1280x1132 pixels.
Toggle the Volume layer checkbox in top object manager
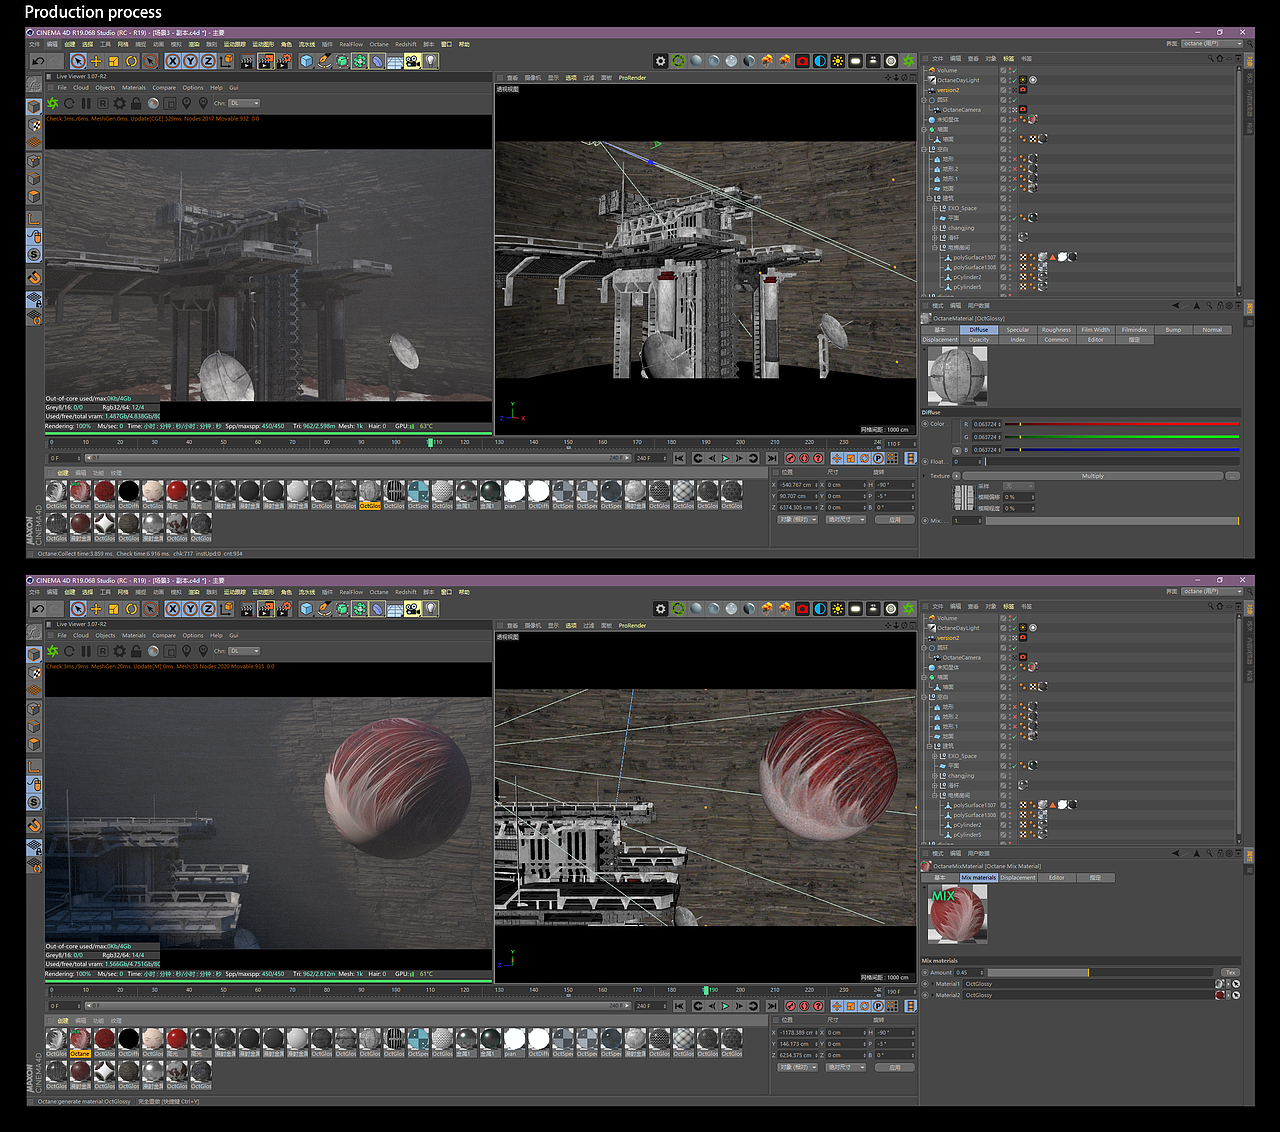click(1003, 70)
